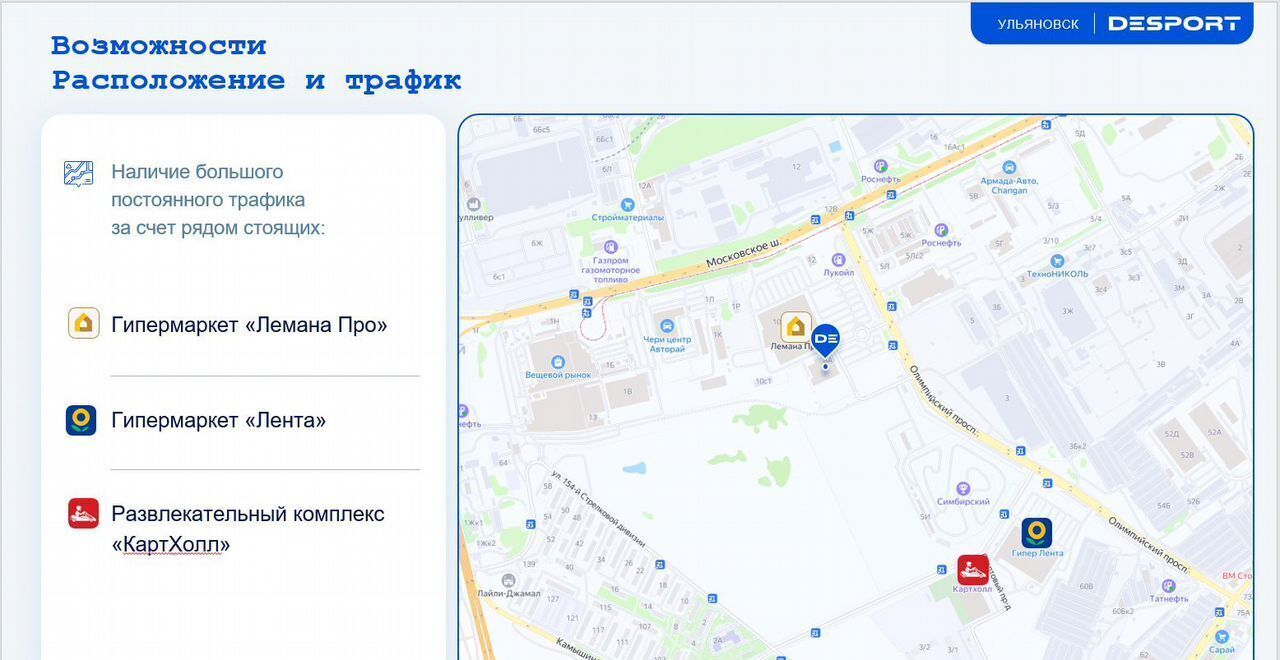Click the 'Картхолл' label under the red marker
1280x660 pixels.
972,590
